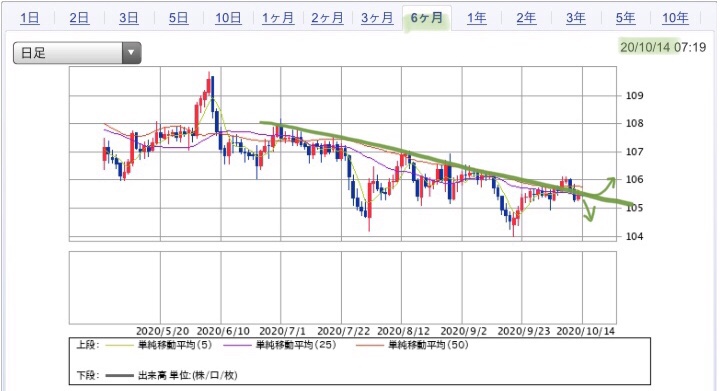View the 5年 chart period

point(626,18)
